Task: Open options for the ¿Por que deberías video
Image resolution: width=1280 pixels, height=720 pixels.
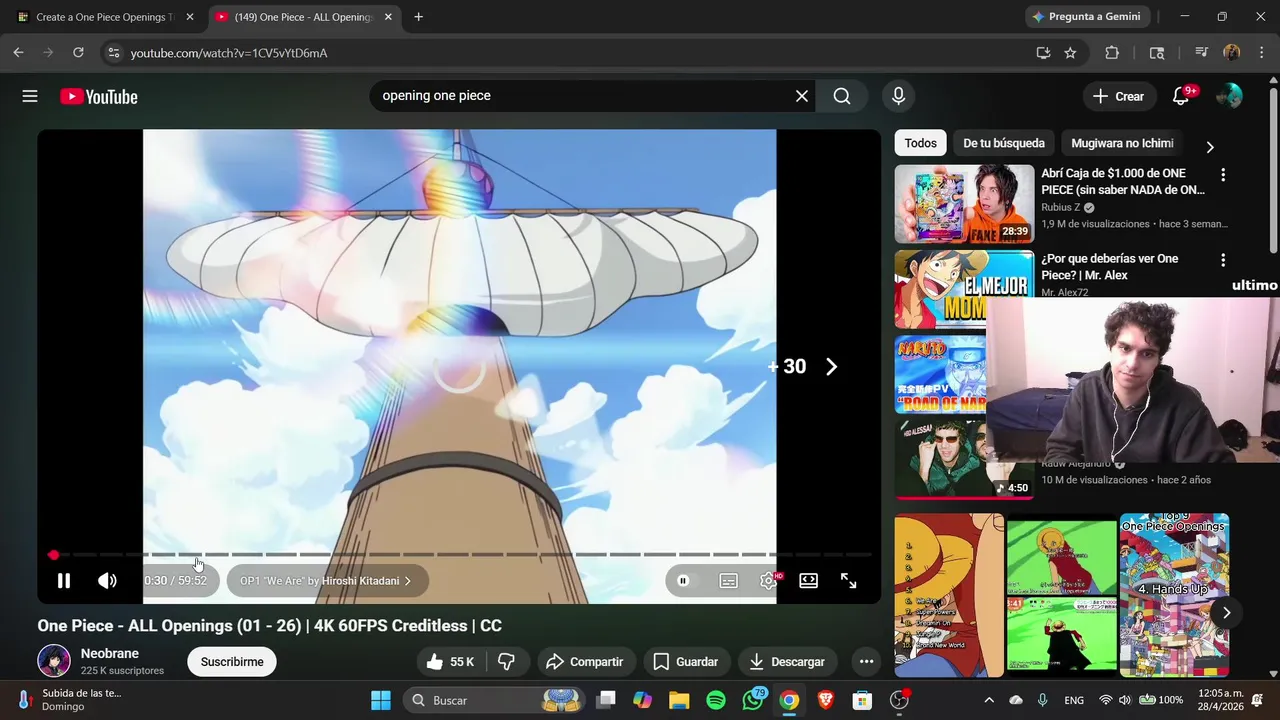Action: tap(1222, 260)
